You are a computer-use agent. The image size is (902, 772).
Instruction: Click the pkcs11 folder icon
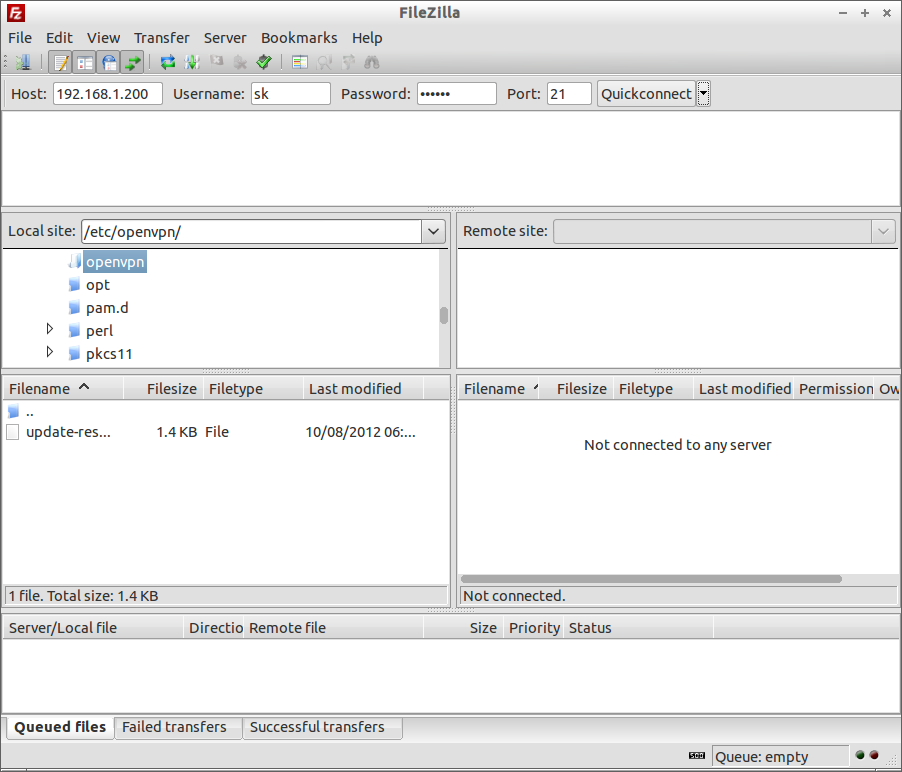click(74, 354)
